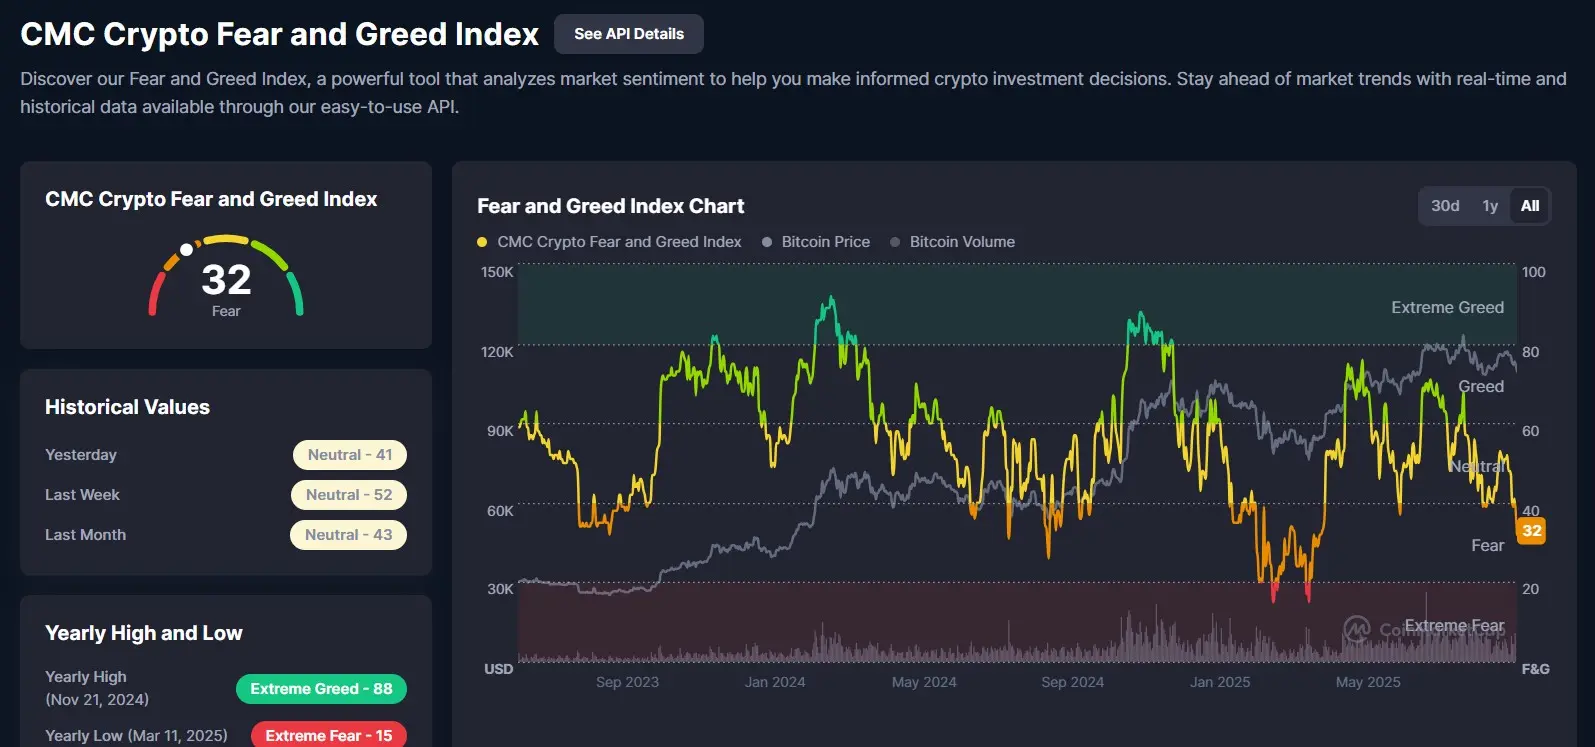The height and width of the screenshot is (747, 1595).
Task: Click the Extreme Greed - 88 yearly high badge
Action: [321, 689]
